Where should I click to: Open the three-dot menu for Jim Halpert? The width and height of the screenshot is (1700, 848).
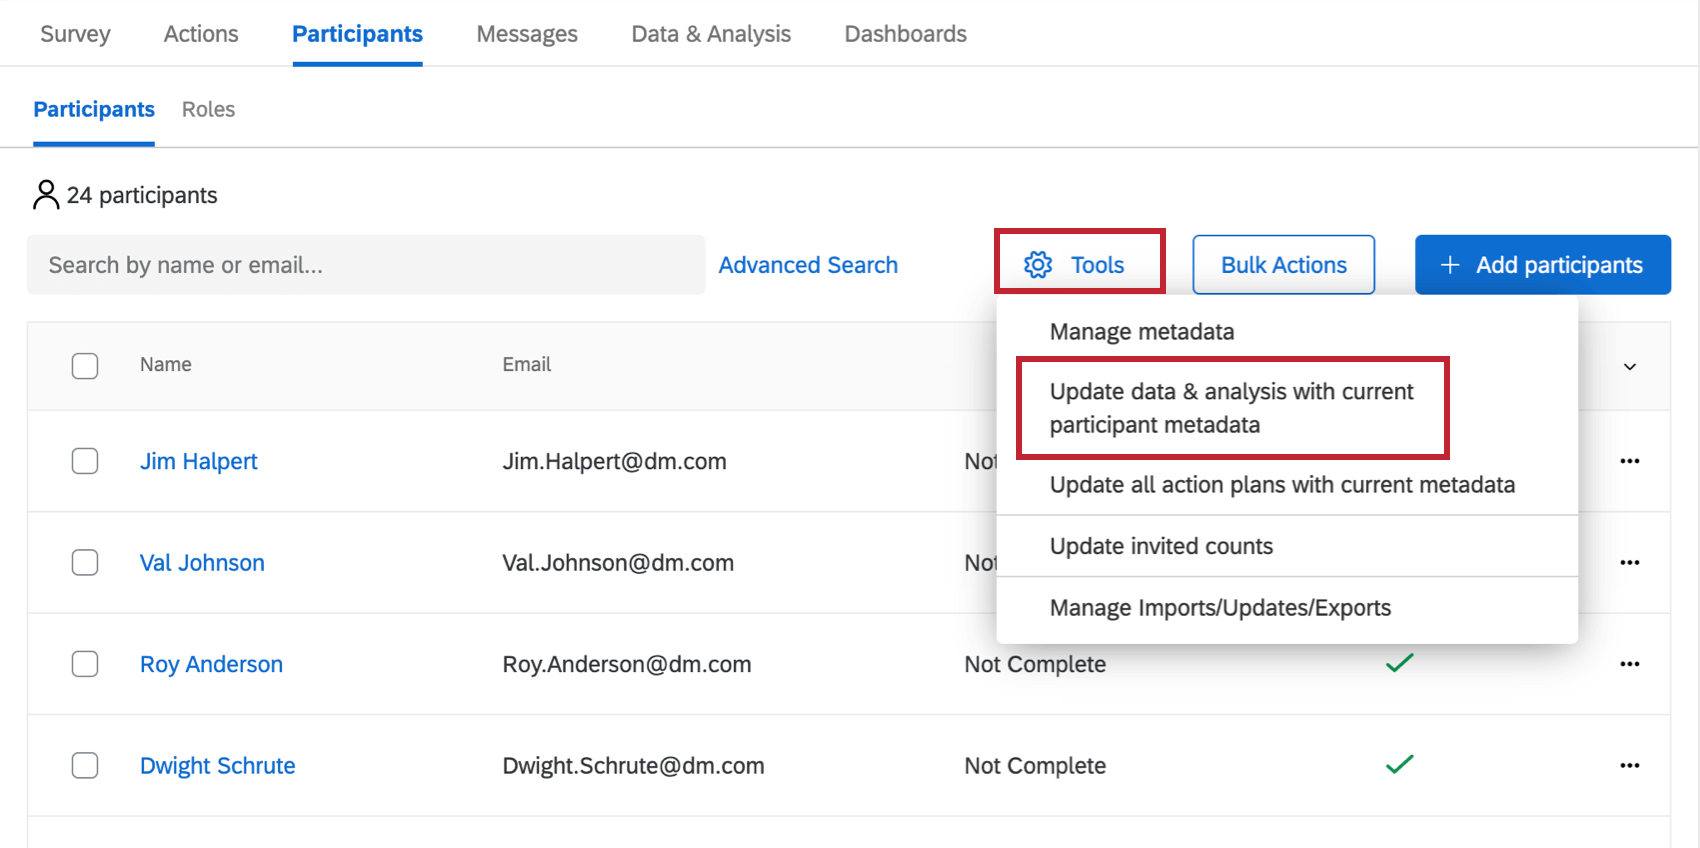tap(1629, 461)
